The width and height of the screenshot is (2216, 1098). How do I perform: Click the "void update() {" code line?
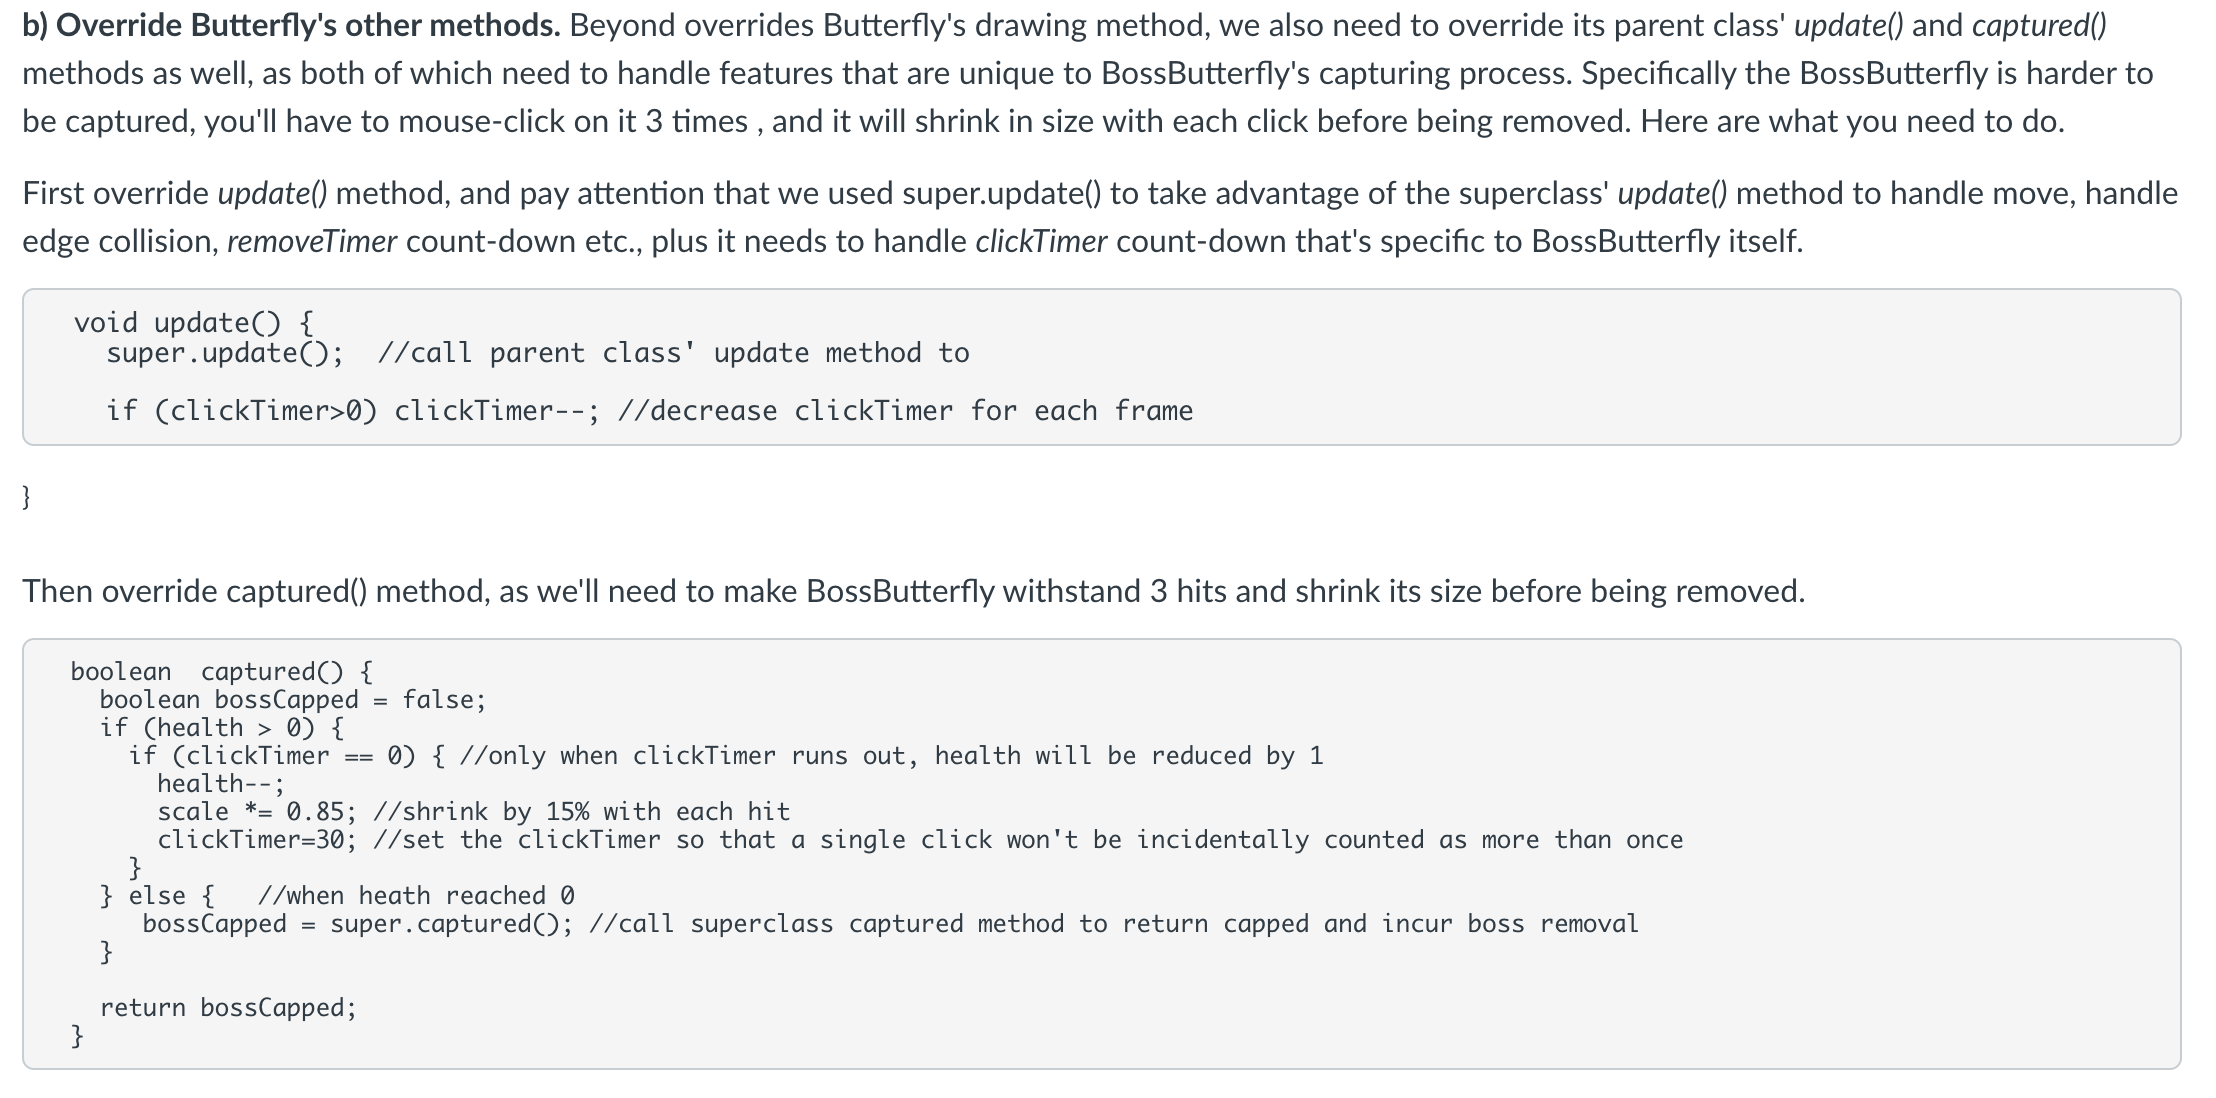[194, 323]
